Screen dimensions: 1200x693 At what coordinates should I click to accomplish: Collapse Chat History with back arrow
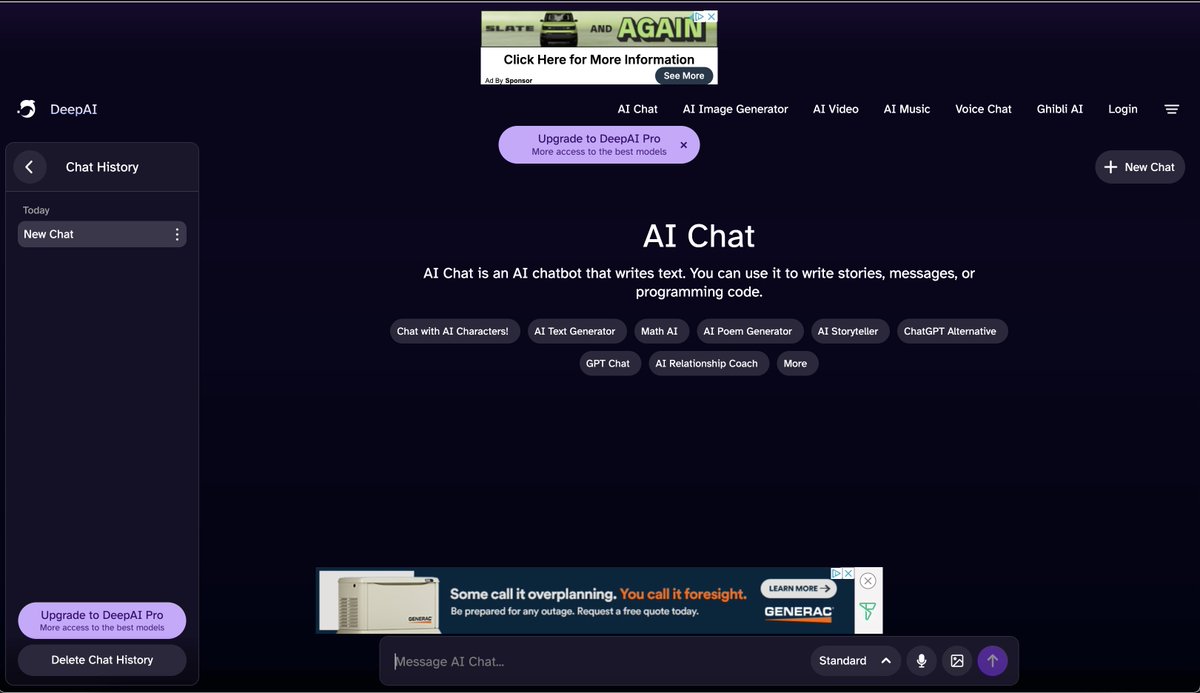29,167
